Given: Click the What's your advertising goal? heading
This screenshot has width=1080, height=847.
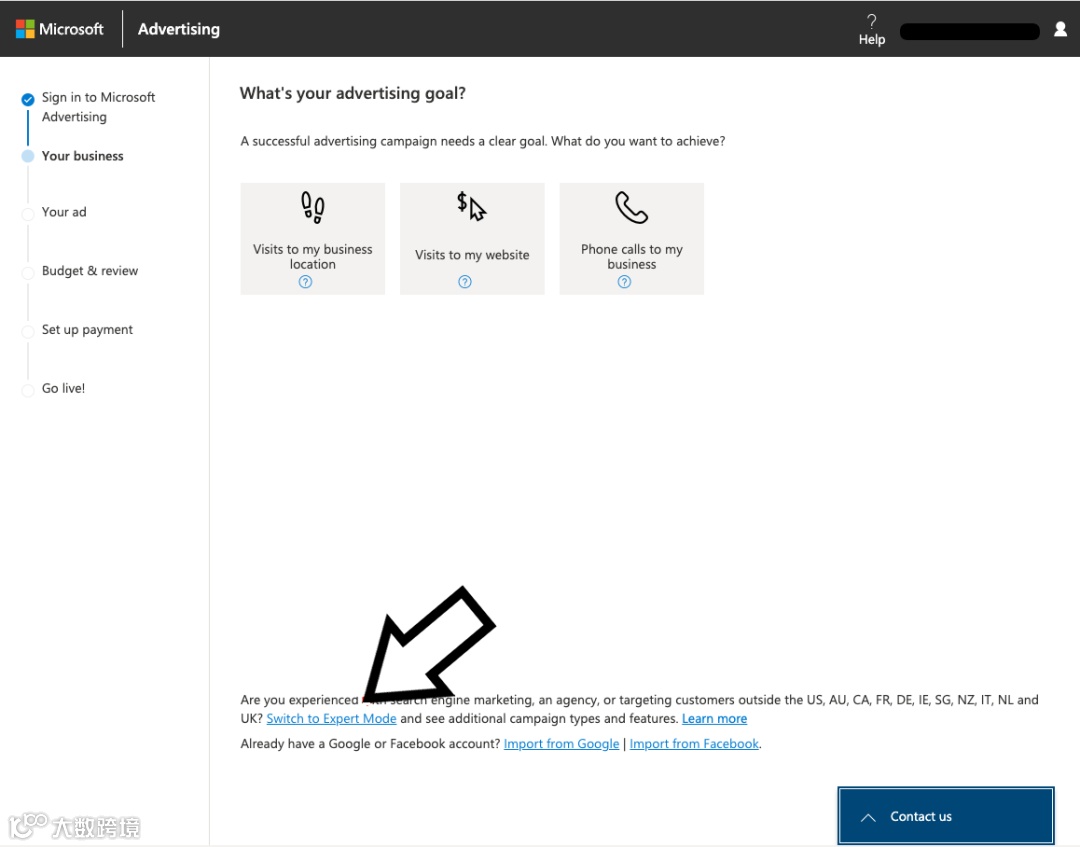Looking at the screenshot, I should [x=353, y=93].
